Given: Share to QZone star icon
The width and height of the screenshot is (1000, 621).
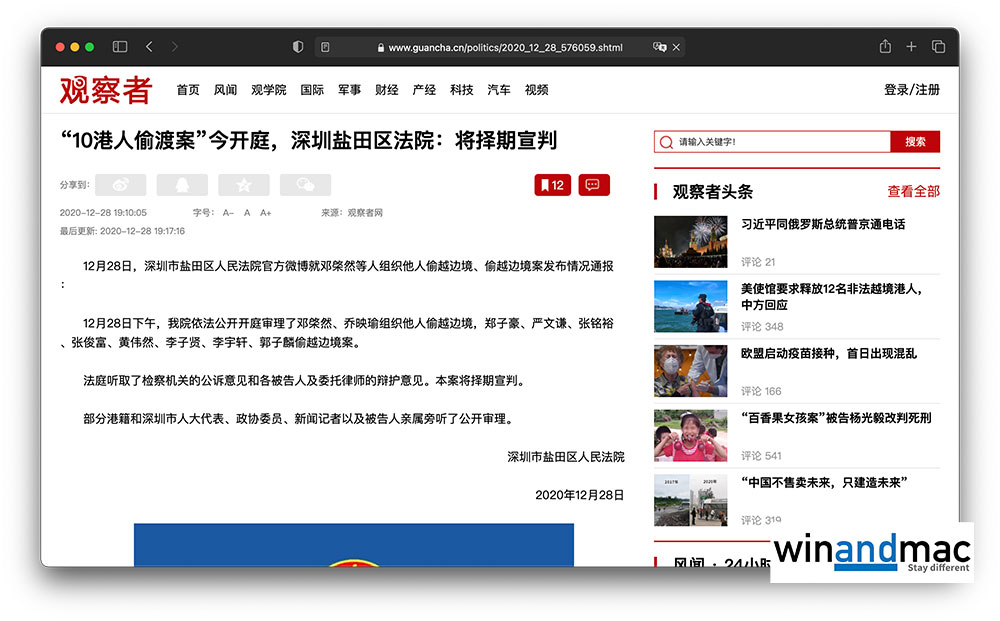Looking at the screenshot, I should point(244,185).
